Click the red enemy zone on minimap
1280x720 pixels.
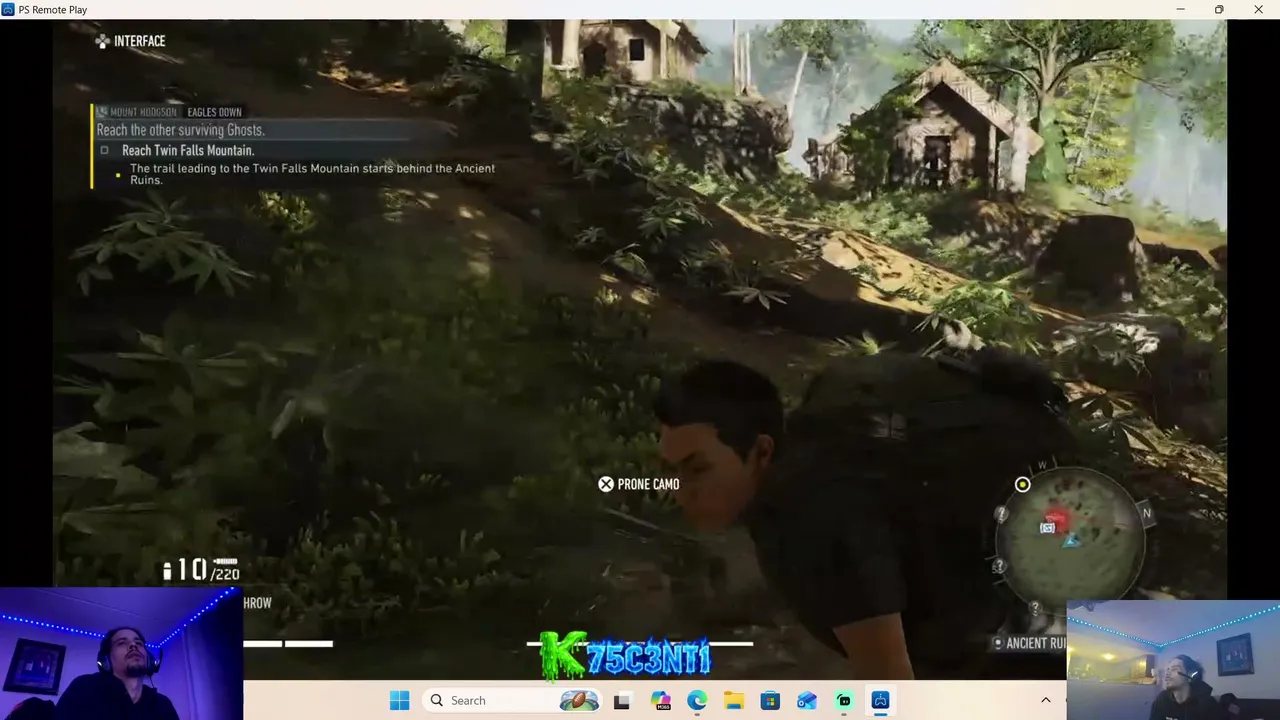1058,519
